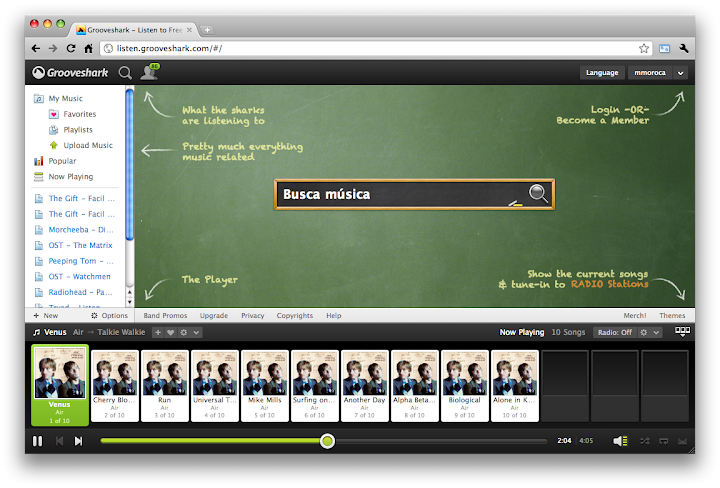Select Cherry Blo... song thumbnail
The image size is (720, 488).
(115, 386)
